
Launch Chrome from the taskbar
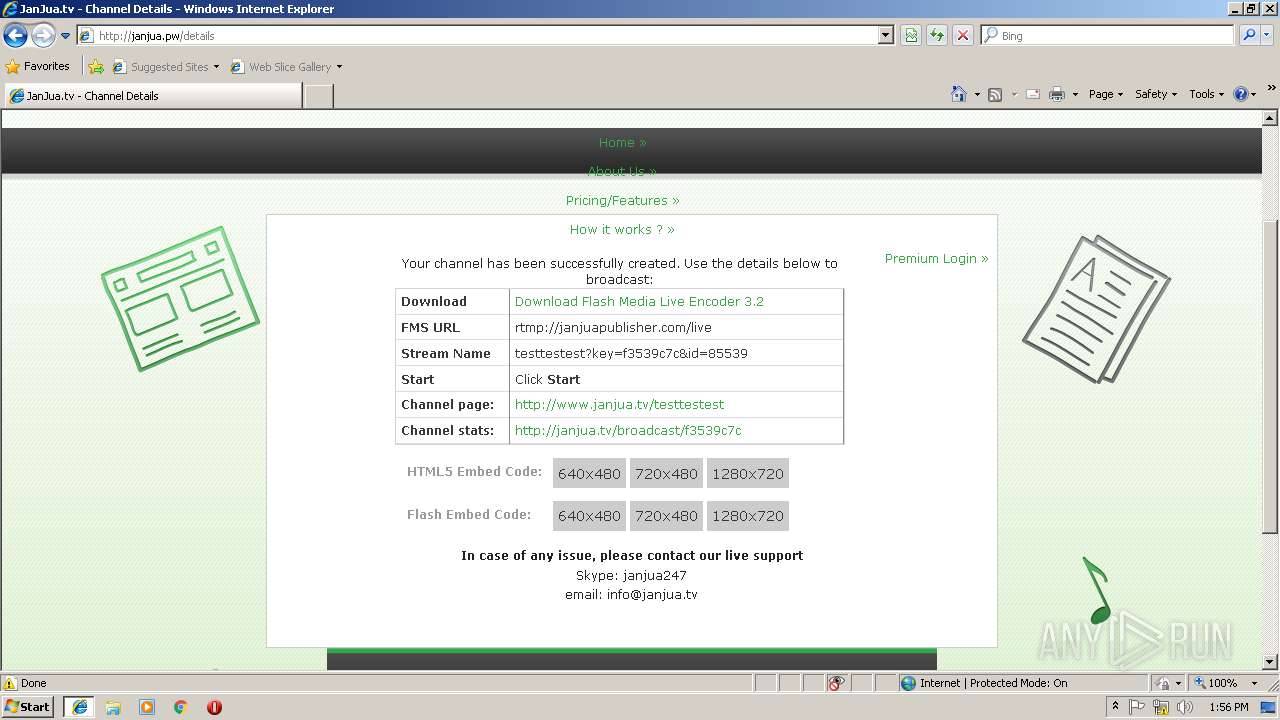(x=181, y=707)
